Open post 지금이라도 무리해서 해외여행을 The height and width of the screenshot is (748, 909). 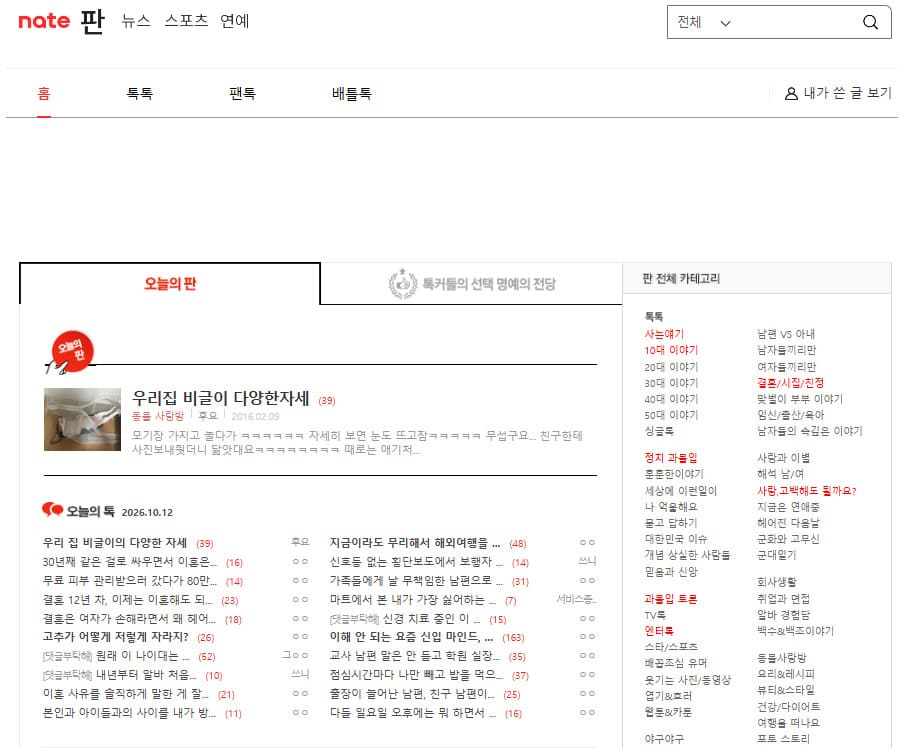point(414,543)
